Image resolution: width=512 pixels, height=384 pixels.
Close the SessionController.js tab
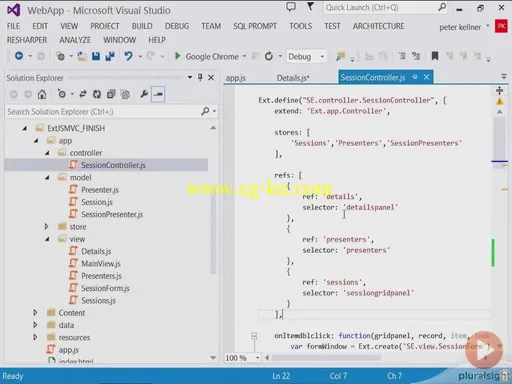(426, 77)
